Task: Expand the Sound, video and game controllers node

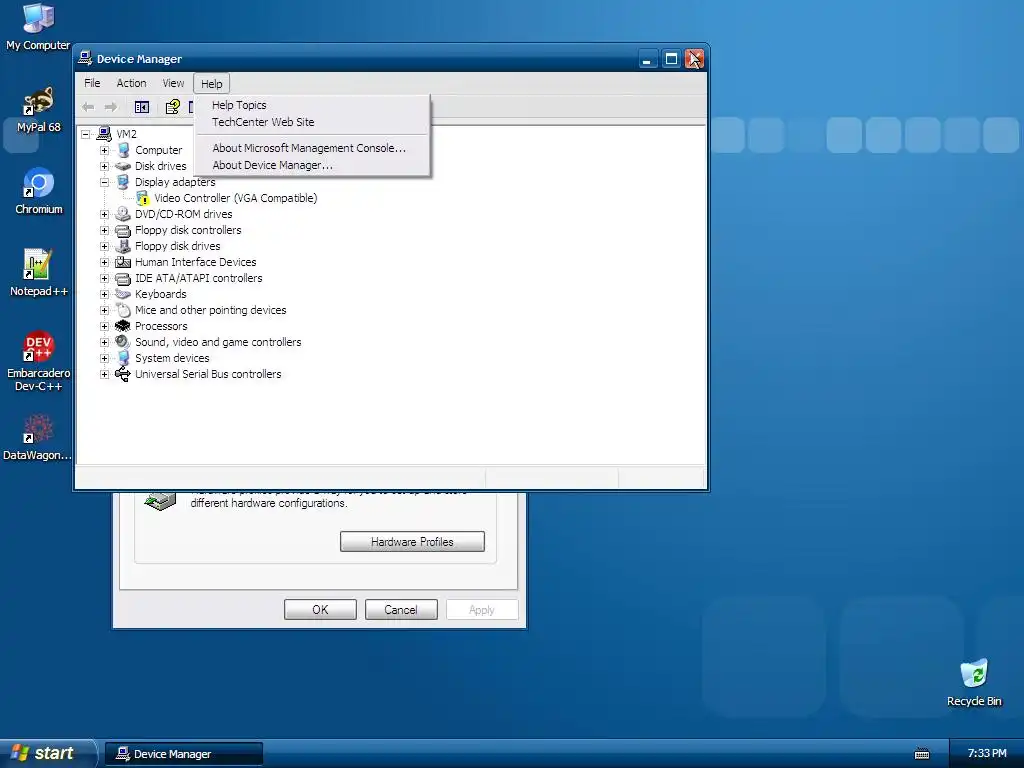Action: click(x=104, y=342)
